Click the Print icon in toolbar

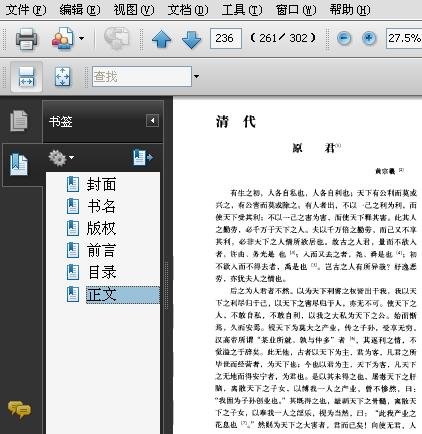point(26,38)
